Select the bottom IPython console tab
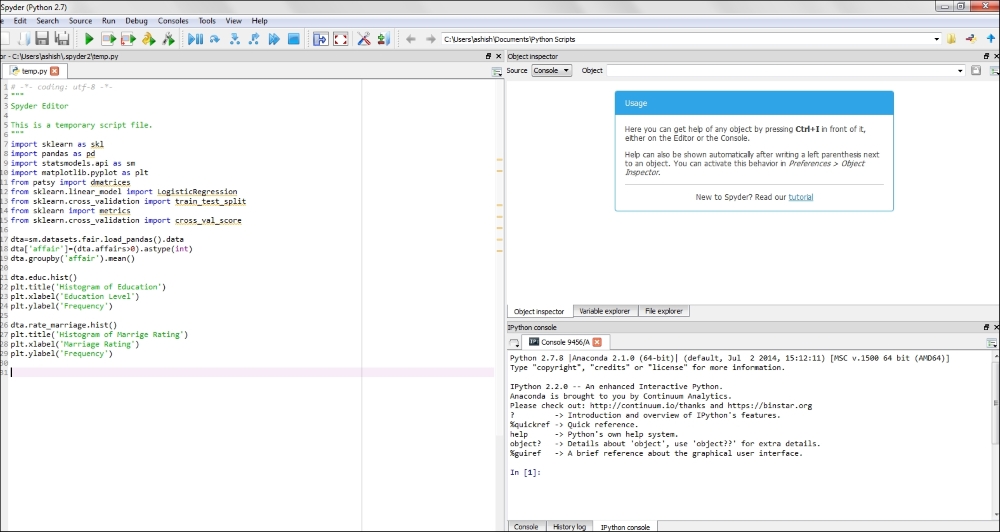Viewport: 1000px width, 532px height. [x=625, y=527]
